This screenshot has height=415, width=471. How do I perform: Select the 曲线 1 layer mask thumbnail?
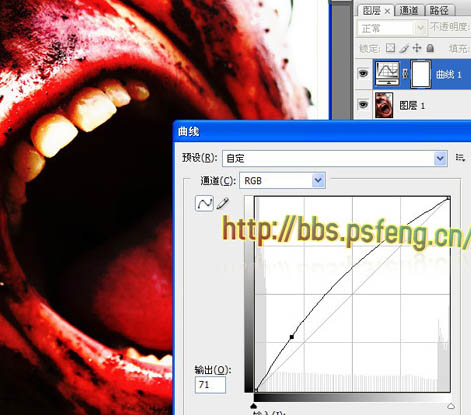coord(421,74)
